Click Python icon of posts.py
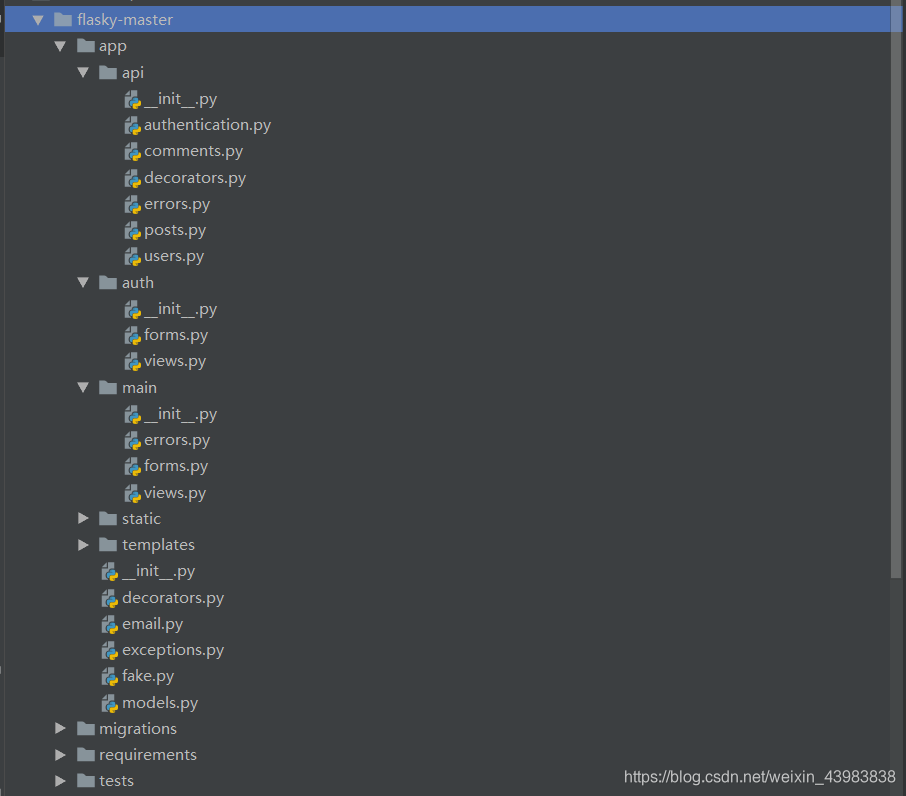Viewport: 906px width, 796px height. [x=133, y=230]
